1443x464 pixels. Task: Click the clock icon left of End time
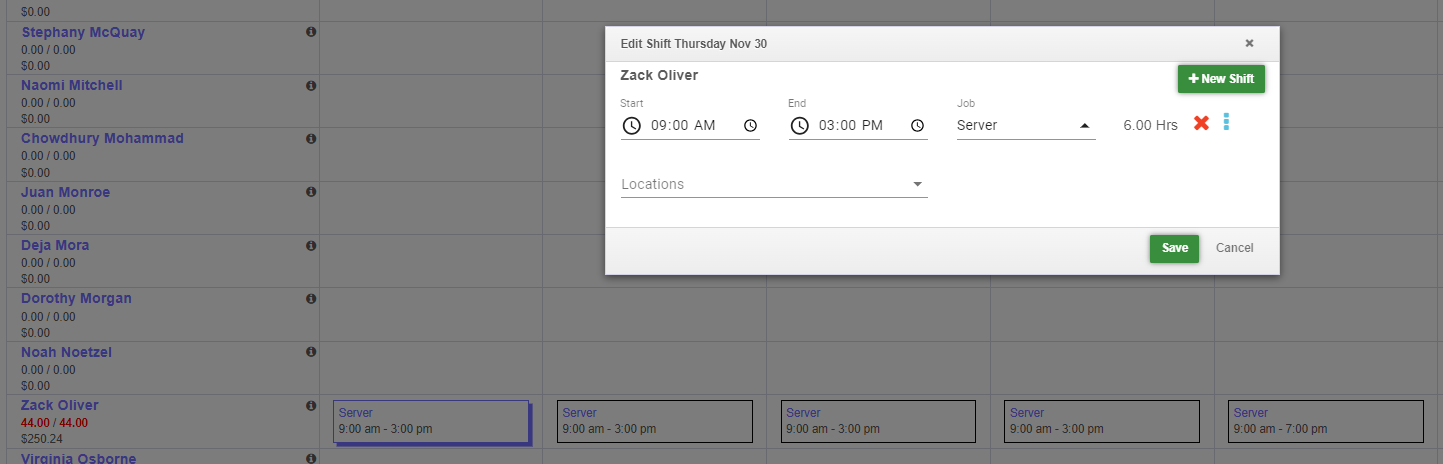[799, 126]
